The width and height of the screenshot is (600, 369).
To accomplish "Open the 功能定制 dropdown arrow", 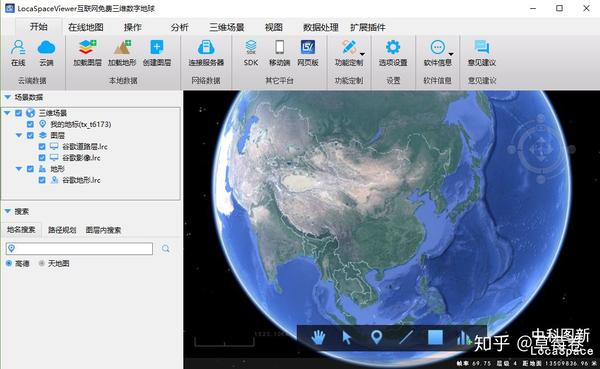I will (362, 54).
